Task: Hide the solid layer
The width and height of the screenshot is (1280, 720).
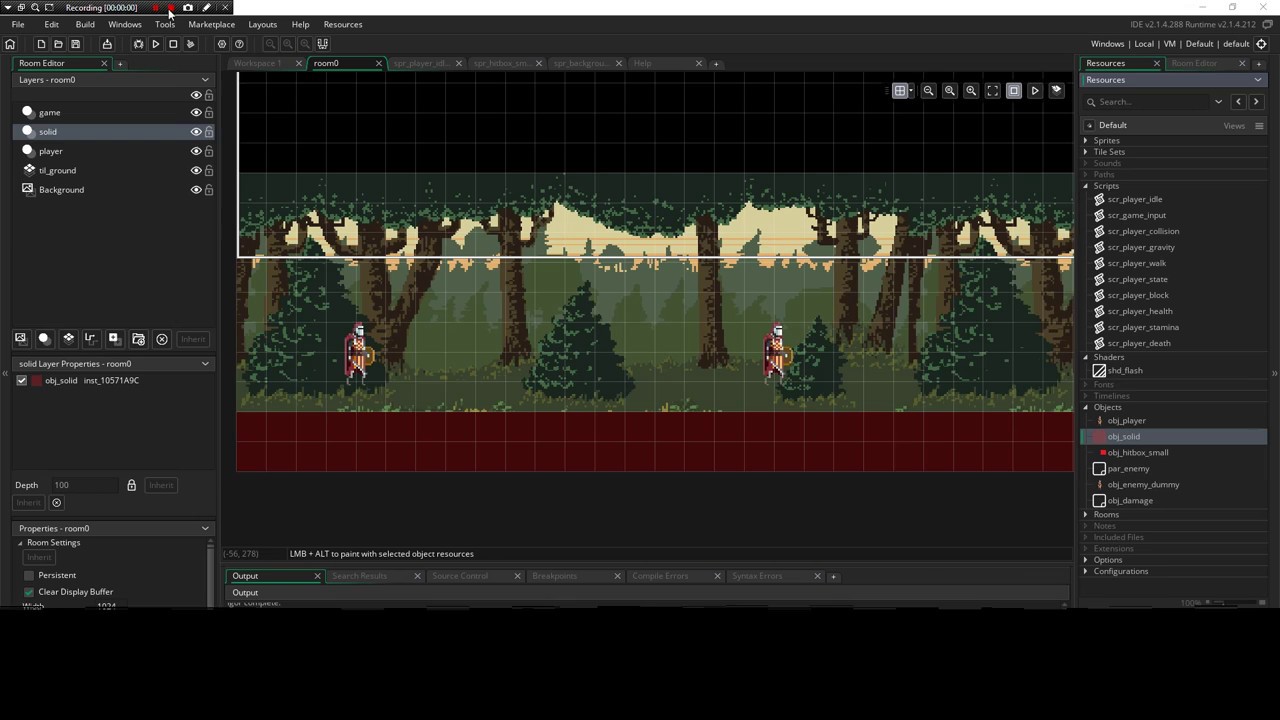Action: (x=196, y=132)
